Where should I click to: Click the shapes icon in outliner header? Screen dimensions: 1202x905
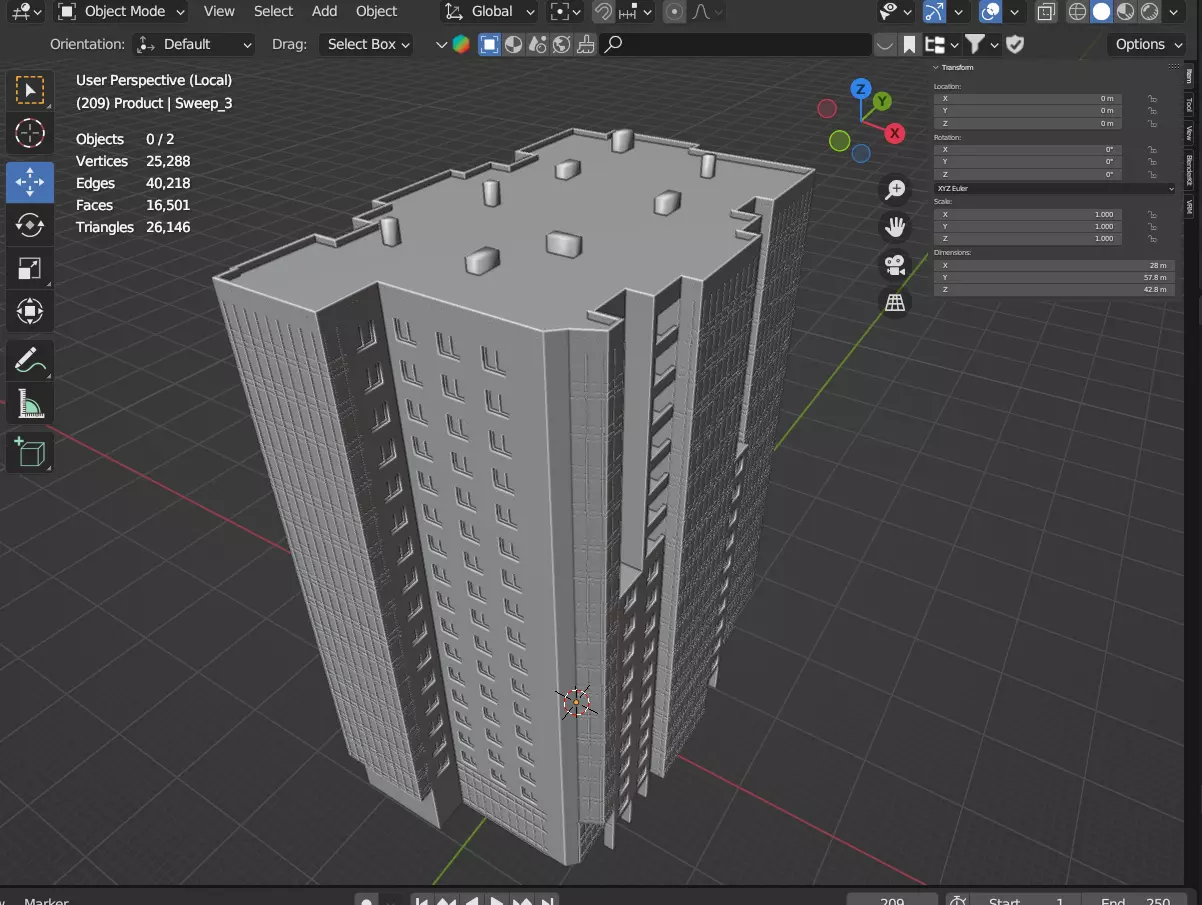538,44
